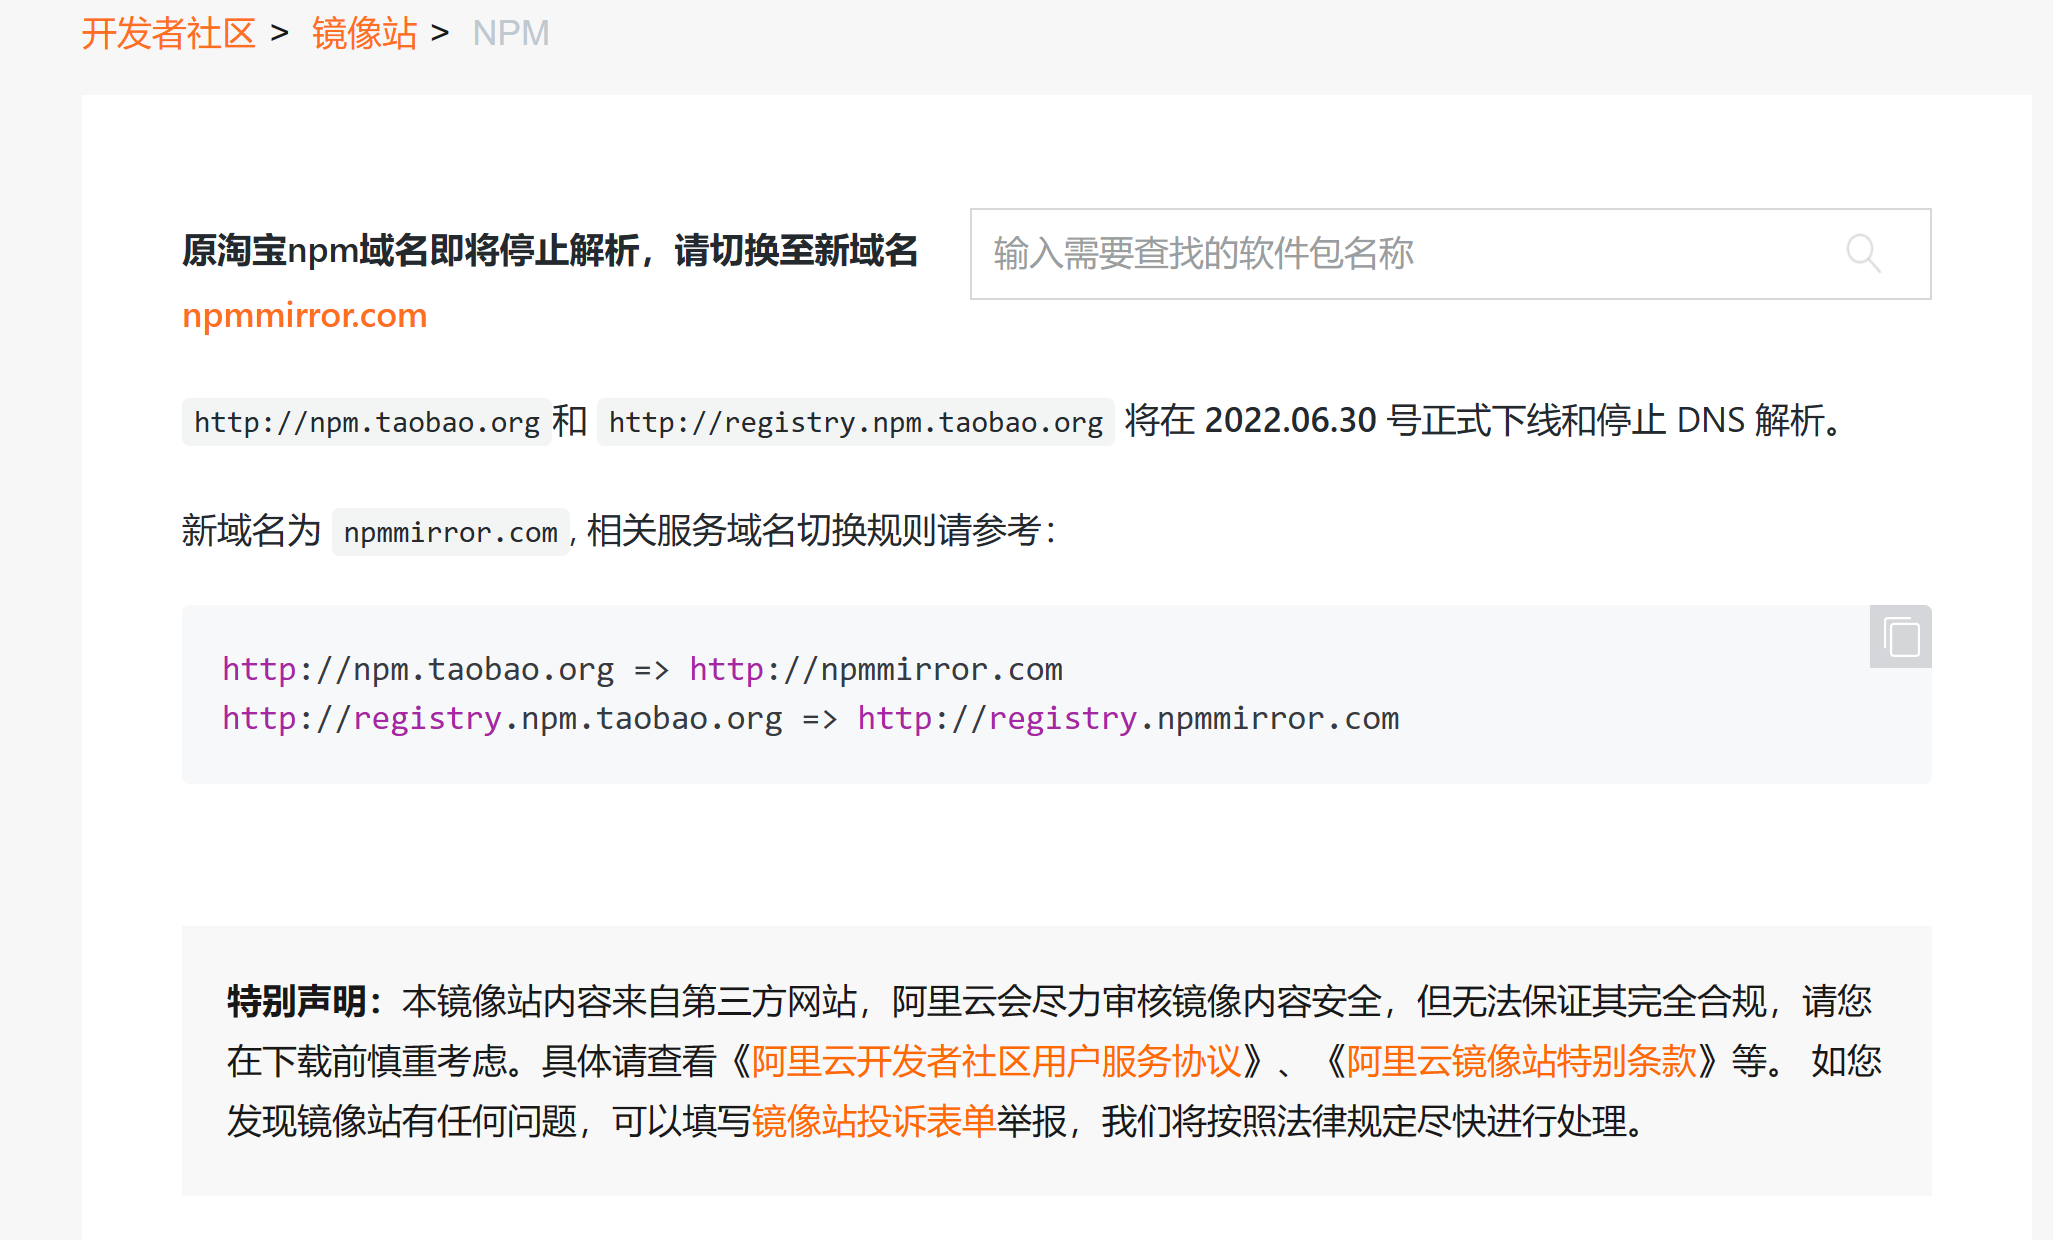Open 镜像站投诉表单 complaint form link
2053x1240 pixels.
pos(874,1121)
